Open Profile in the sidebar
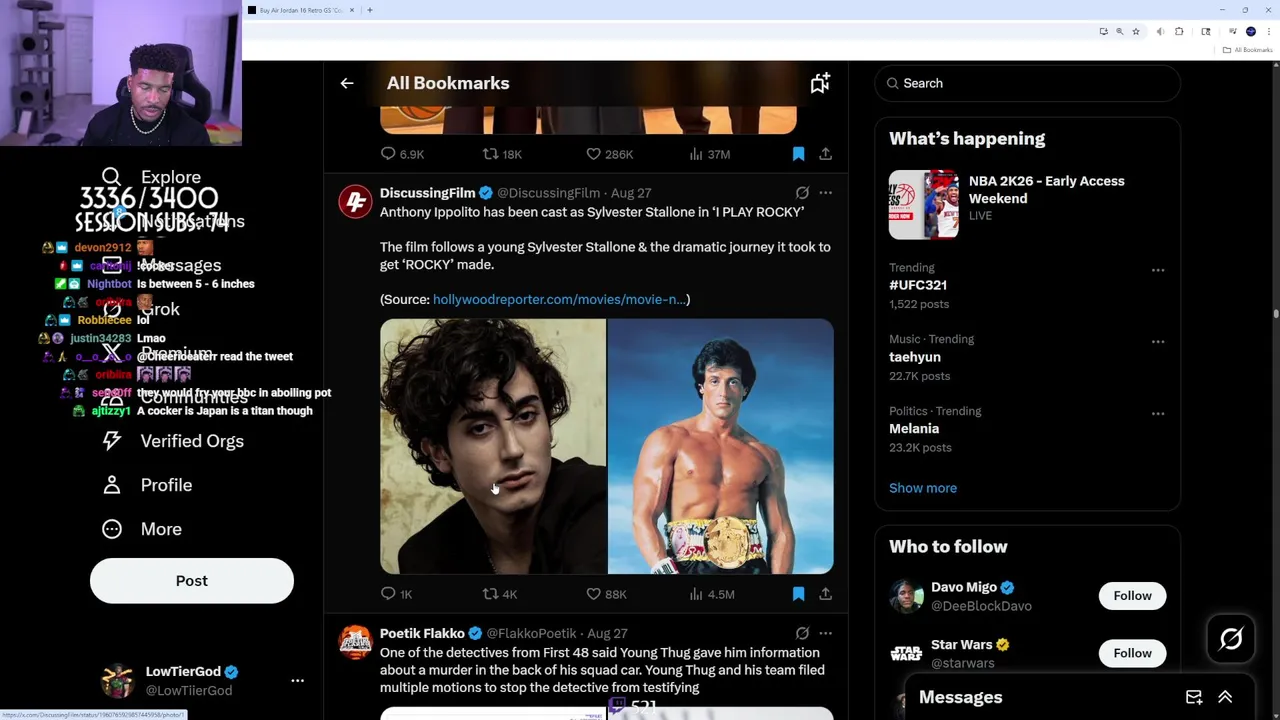Viewport: 1280px width, 720px height. pos(146,485)
